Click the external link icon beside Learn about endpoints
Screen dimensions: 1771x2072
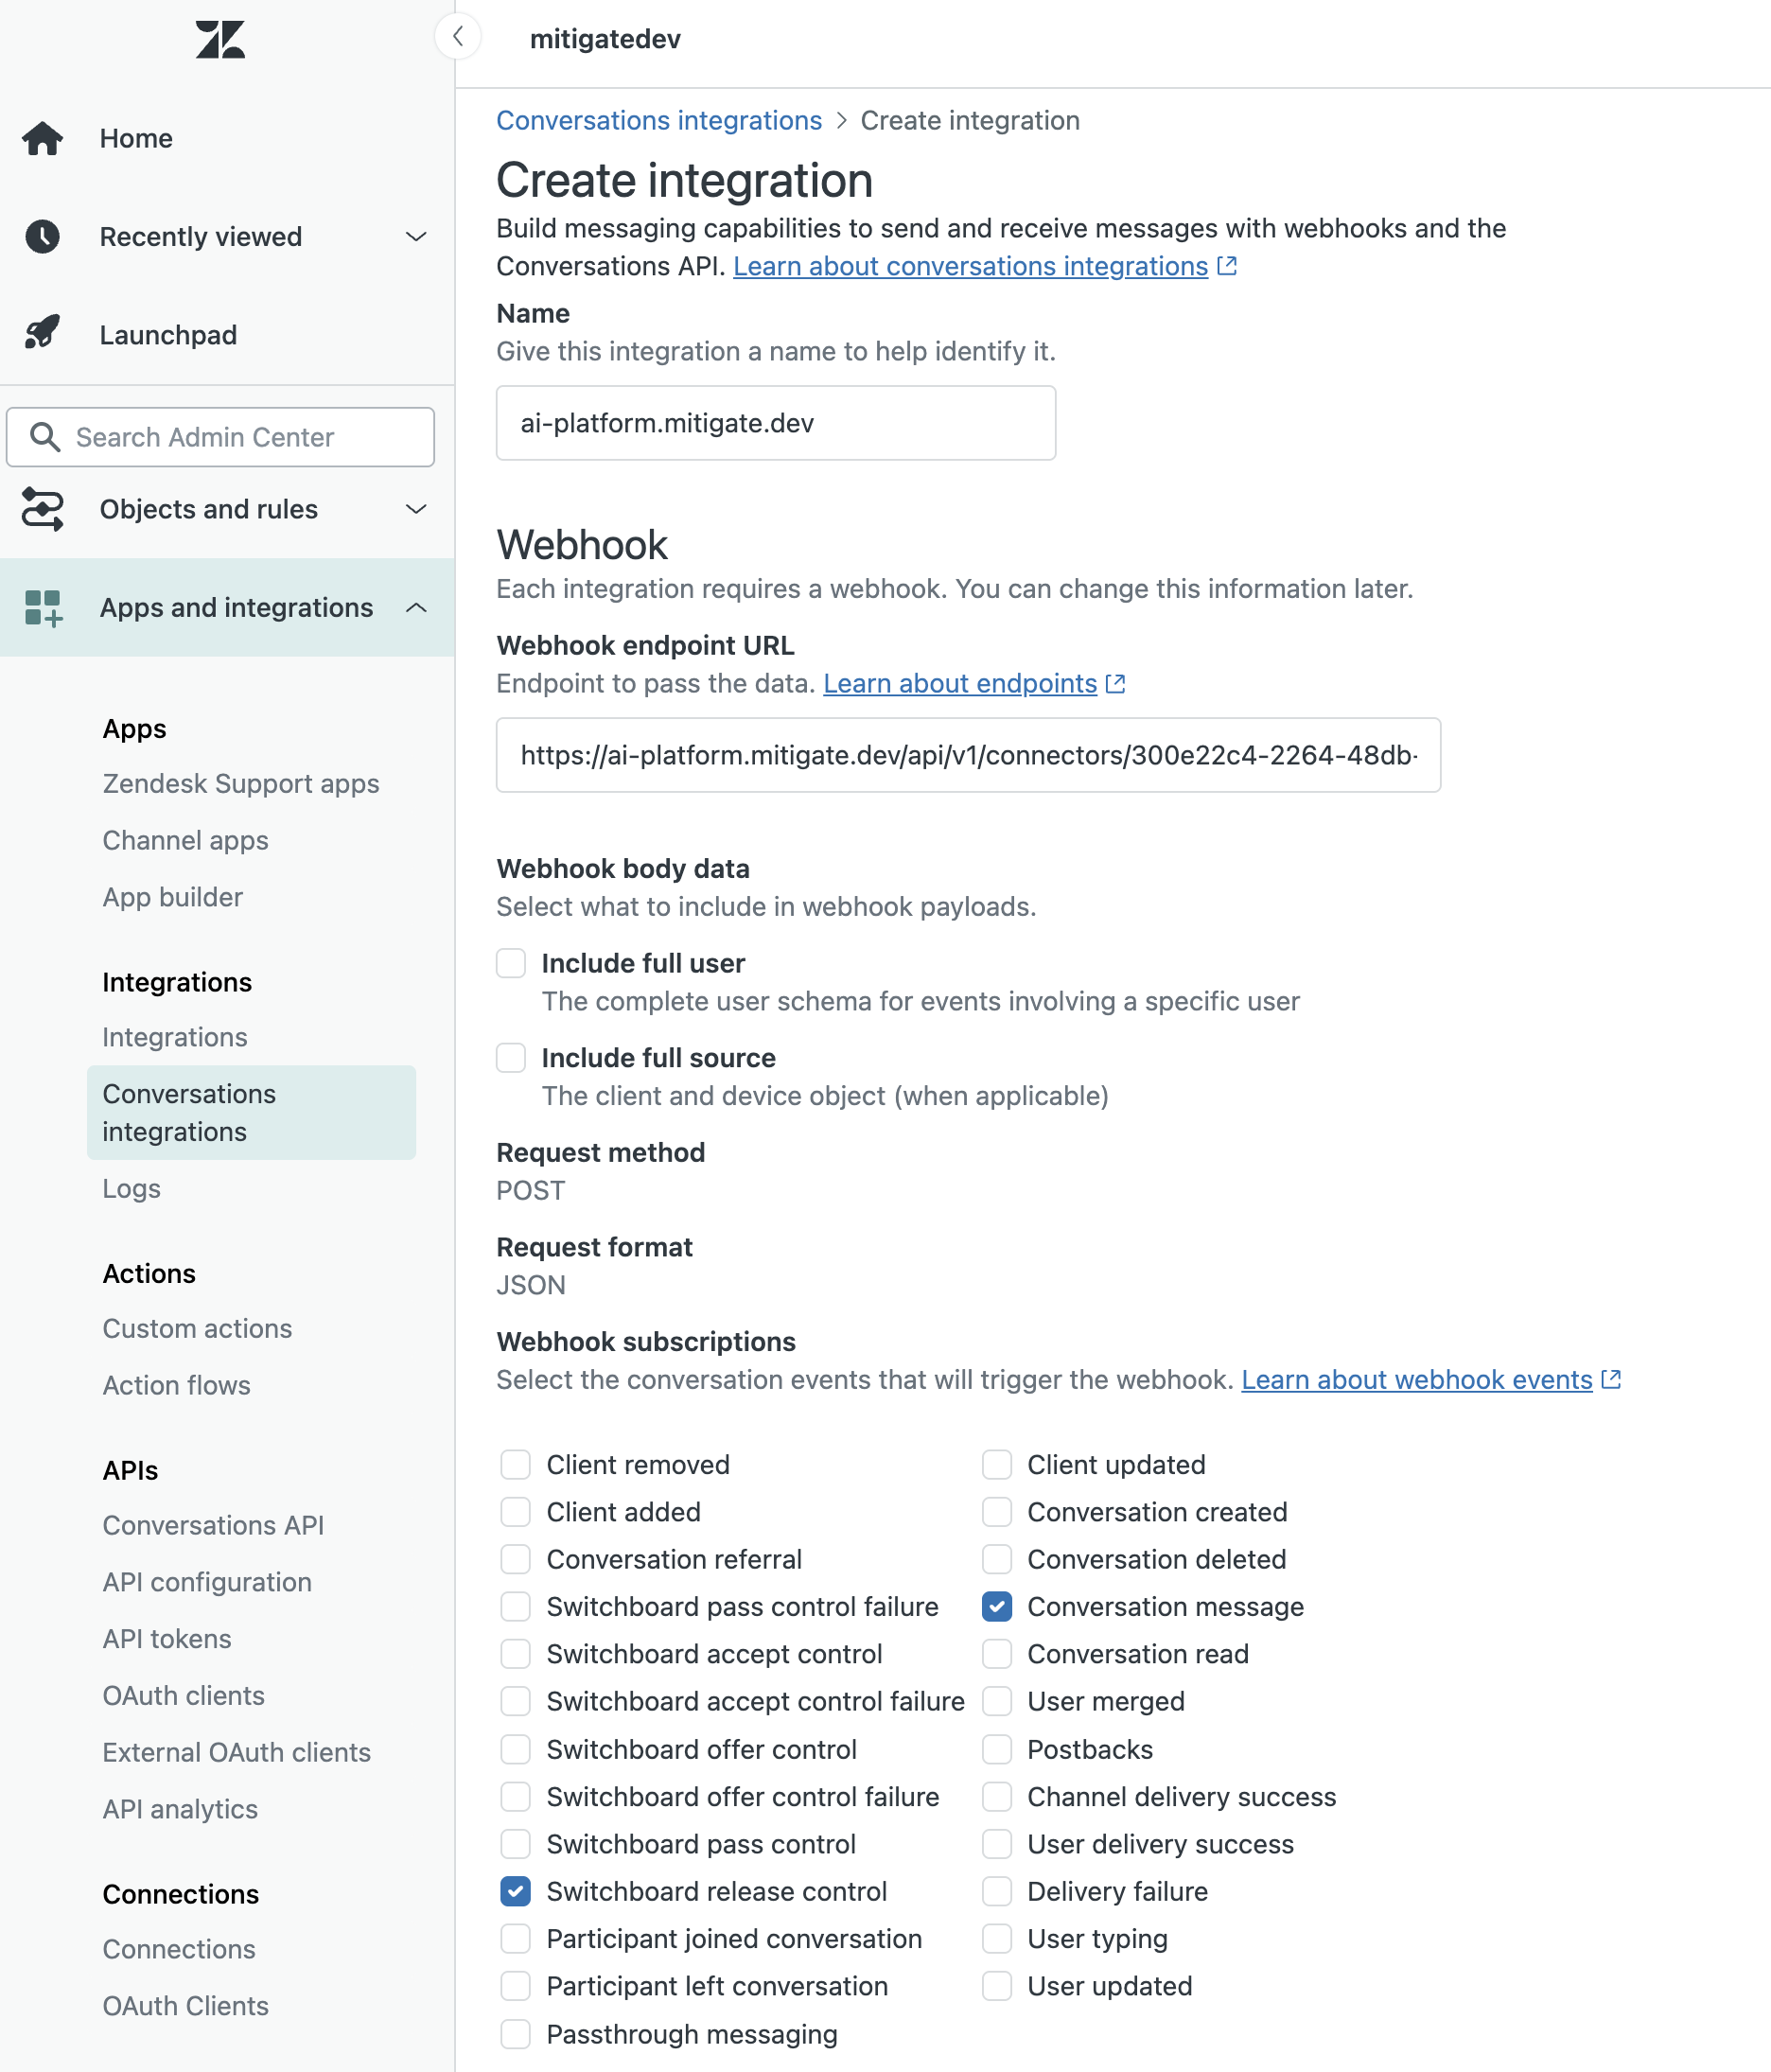[1116, 684]
